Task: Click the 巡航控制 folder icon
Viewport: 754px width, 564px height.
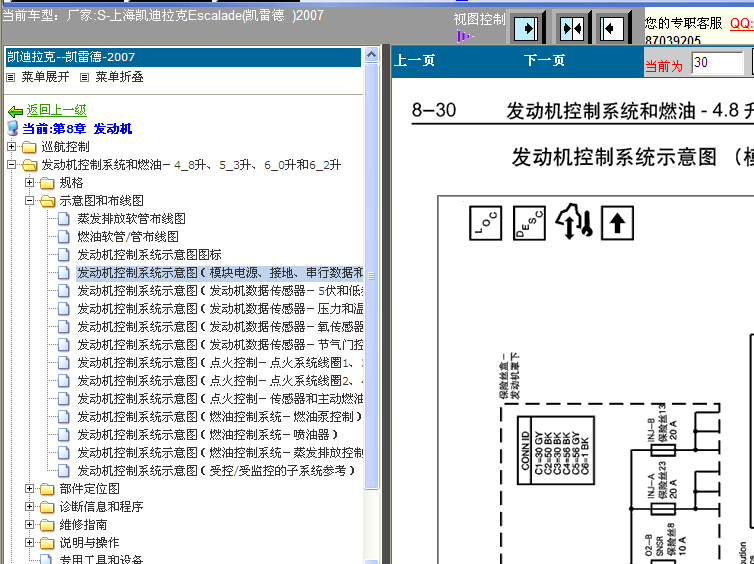Action: [x=29, y=147]
